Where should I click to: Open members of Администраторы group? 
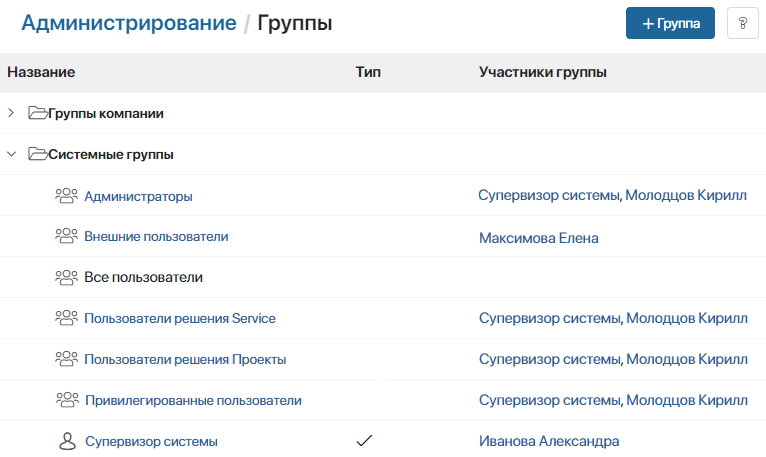612,196
